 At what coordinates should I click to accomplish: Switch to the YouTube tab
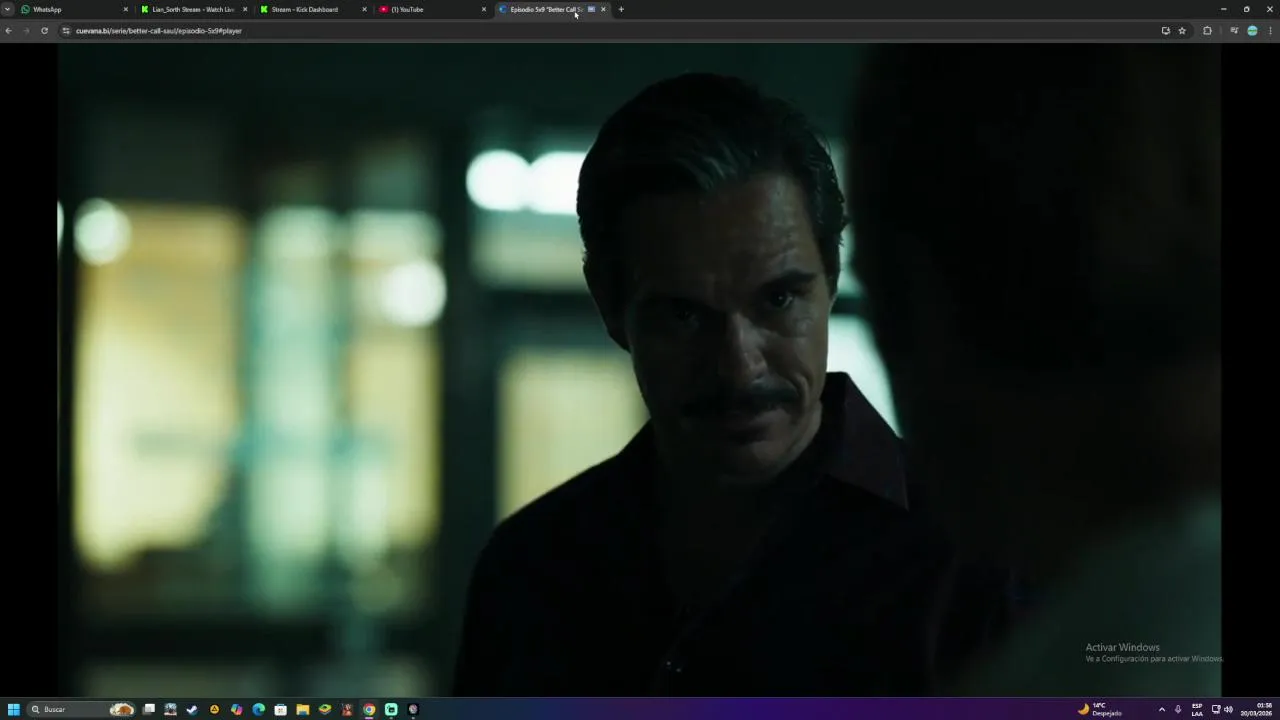(x=433, y=9)
